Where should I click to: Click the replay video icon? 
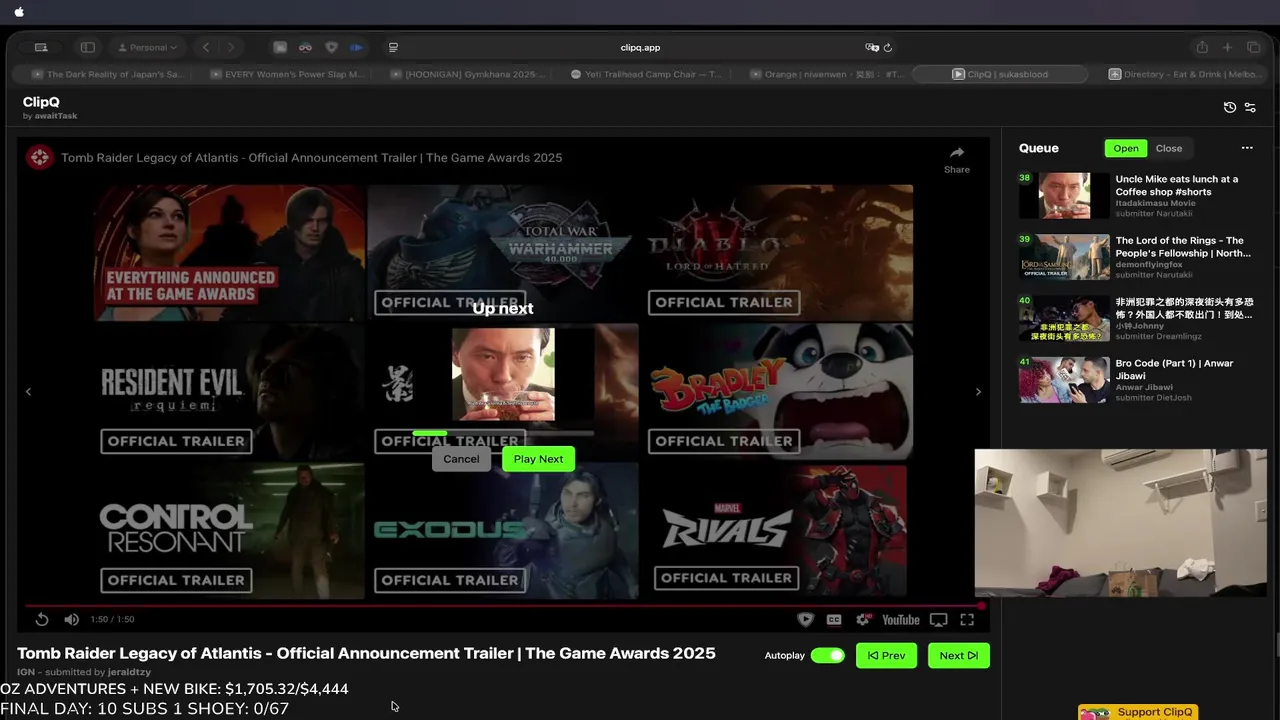[x=42, y=620]
